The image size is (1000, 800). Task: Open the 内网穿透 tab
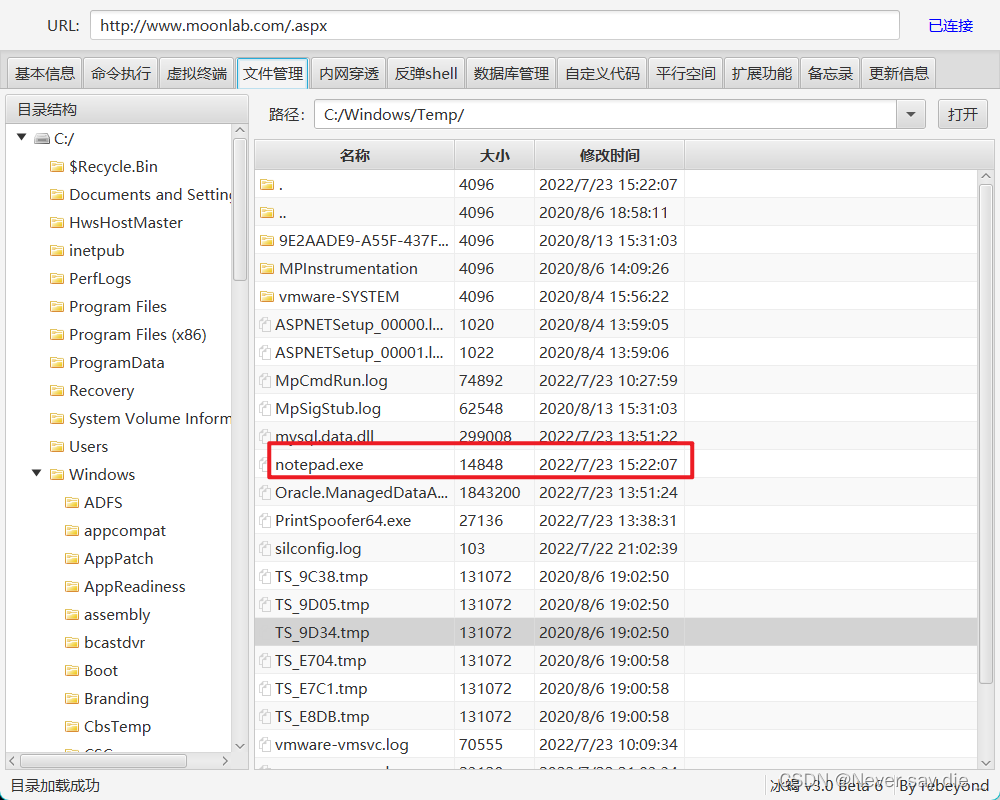point(349,73)
